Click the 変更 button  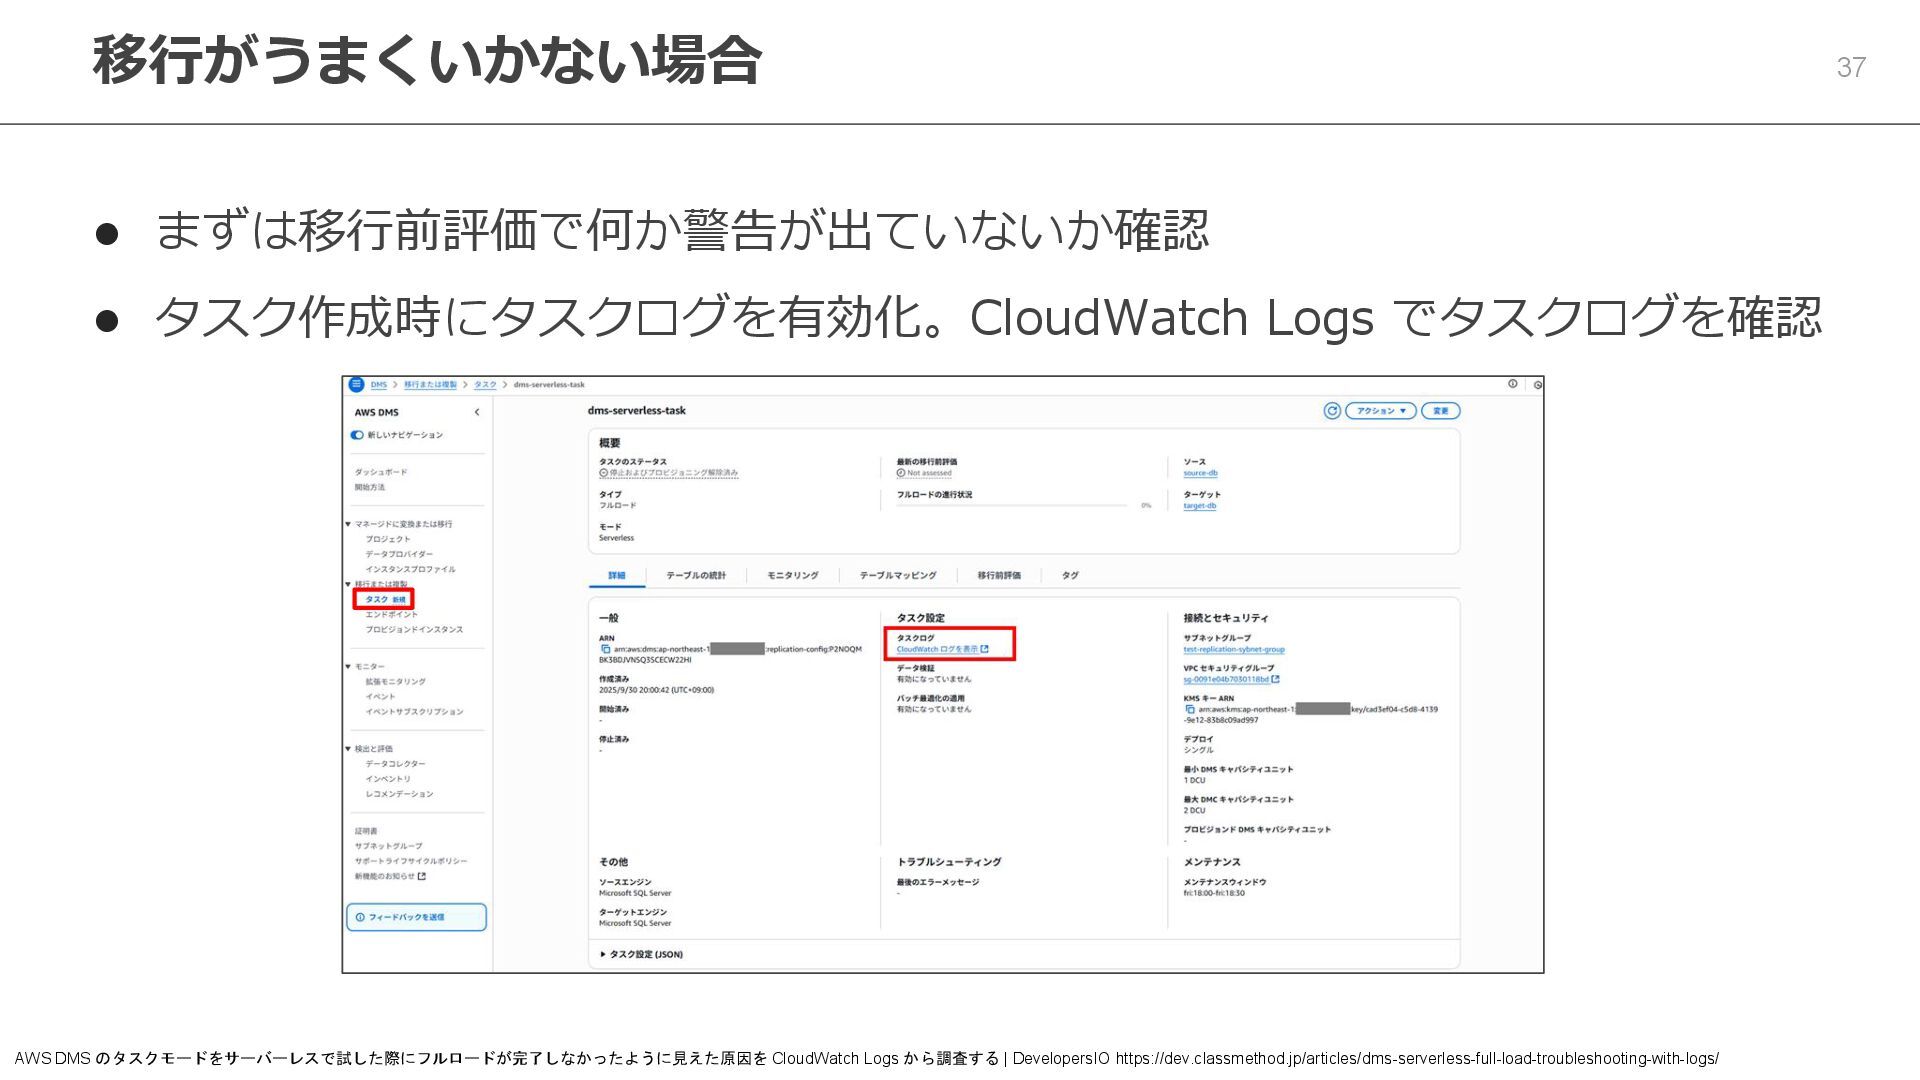1440,411
